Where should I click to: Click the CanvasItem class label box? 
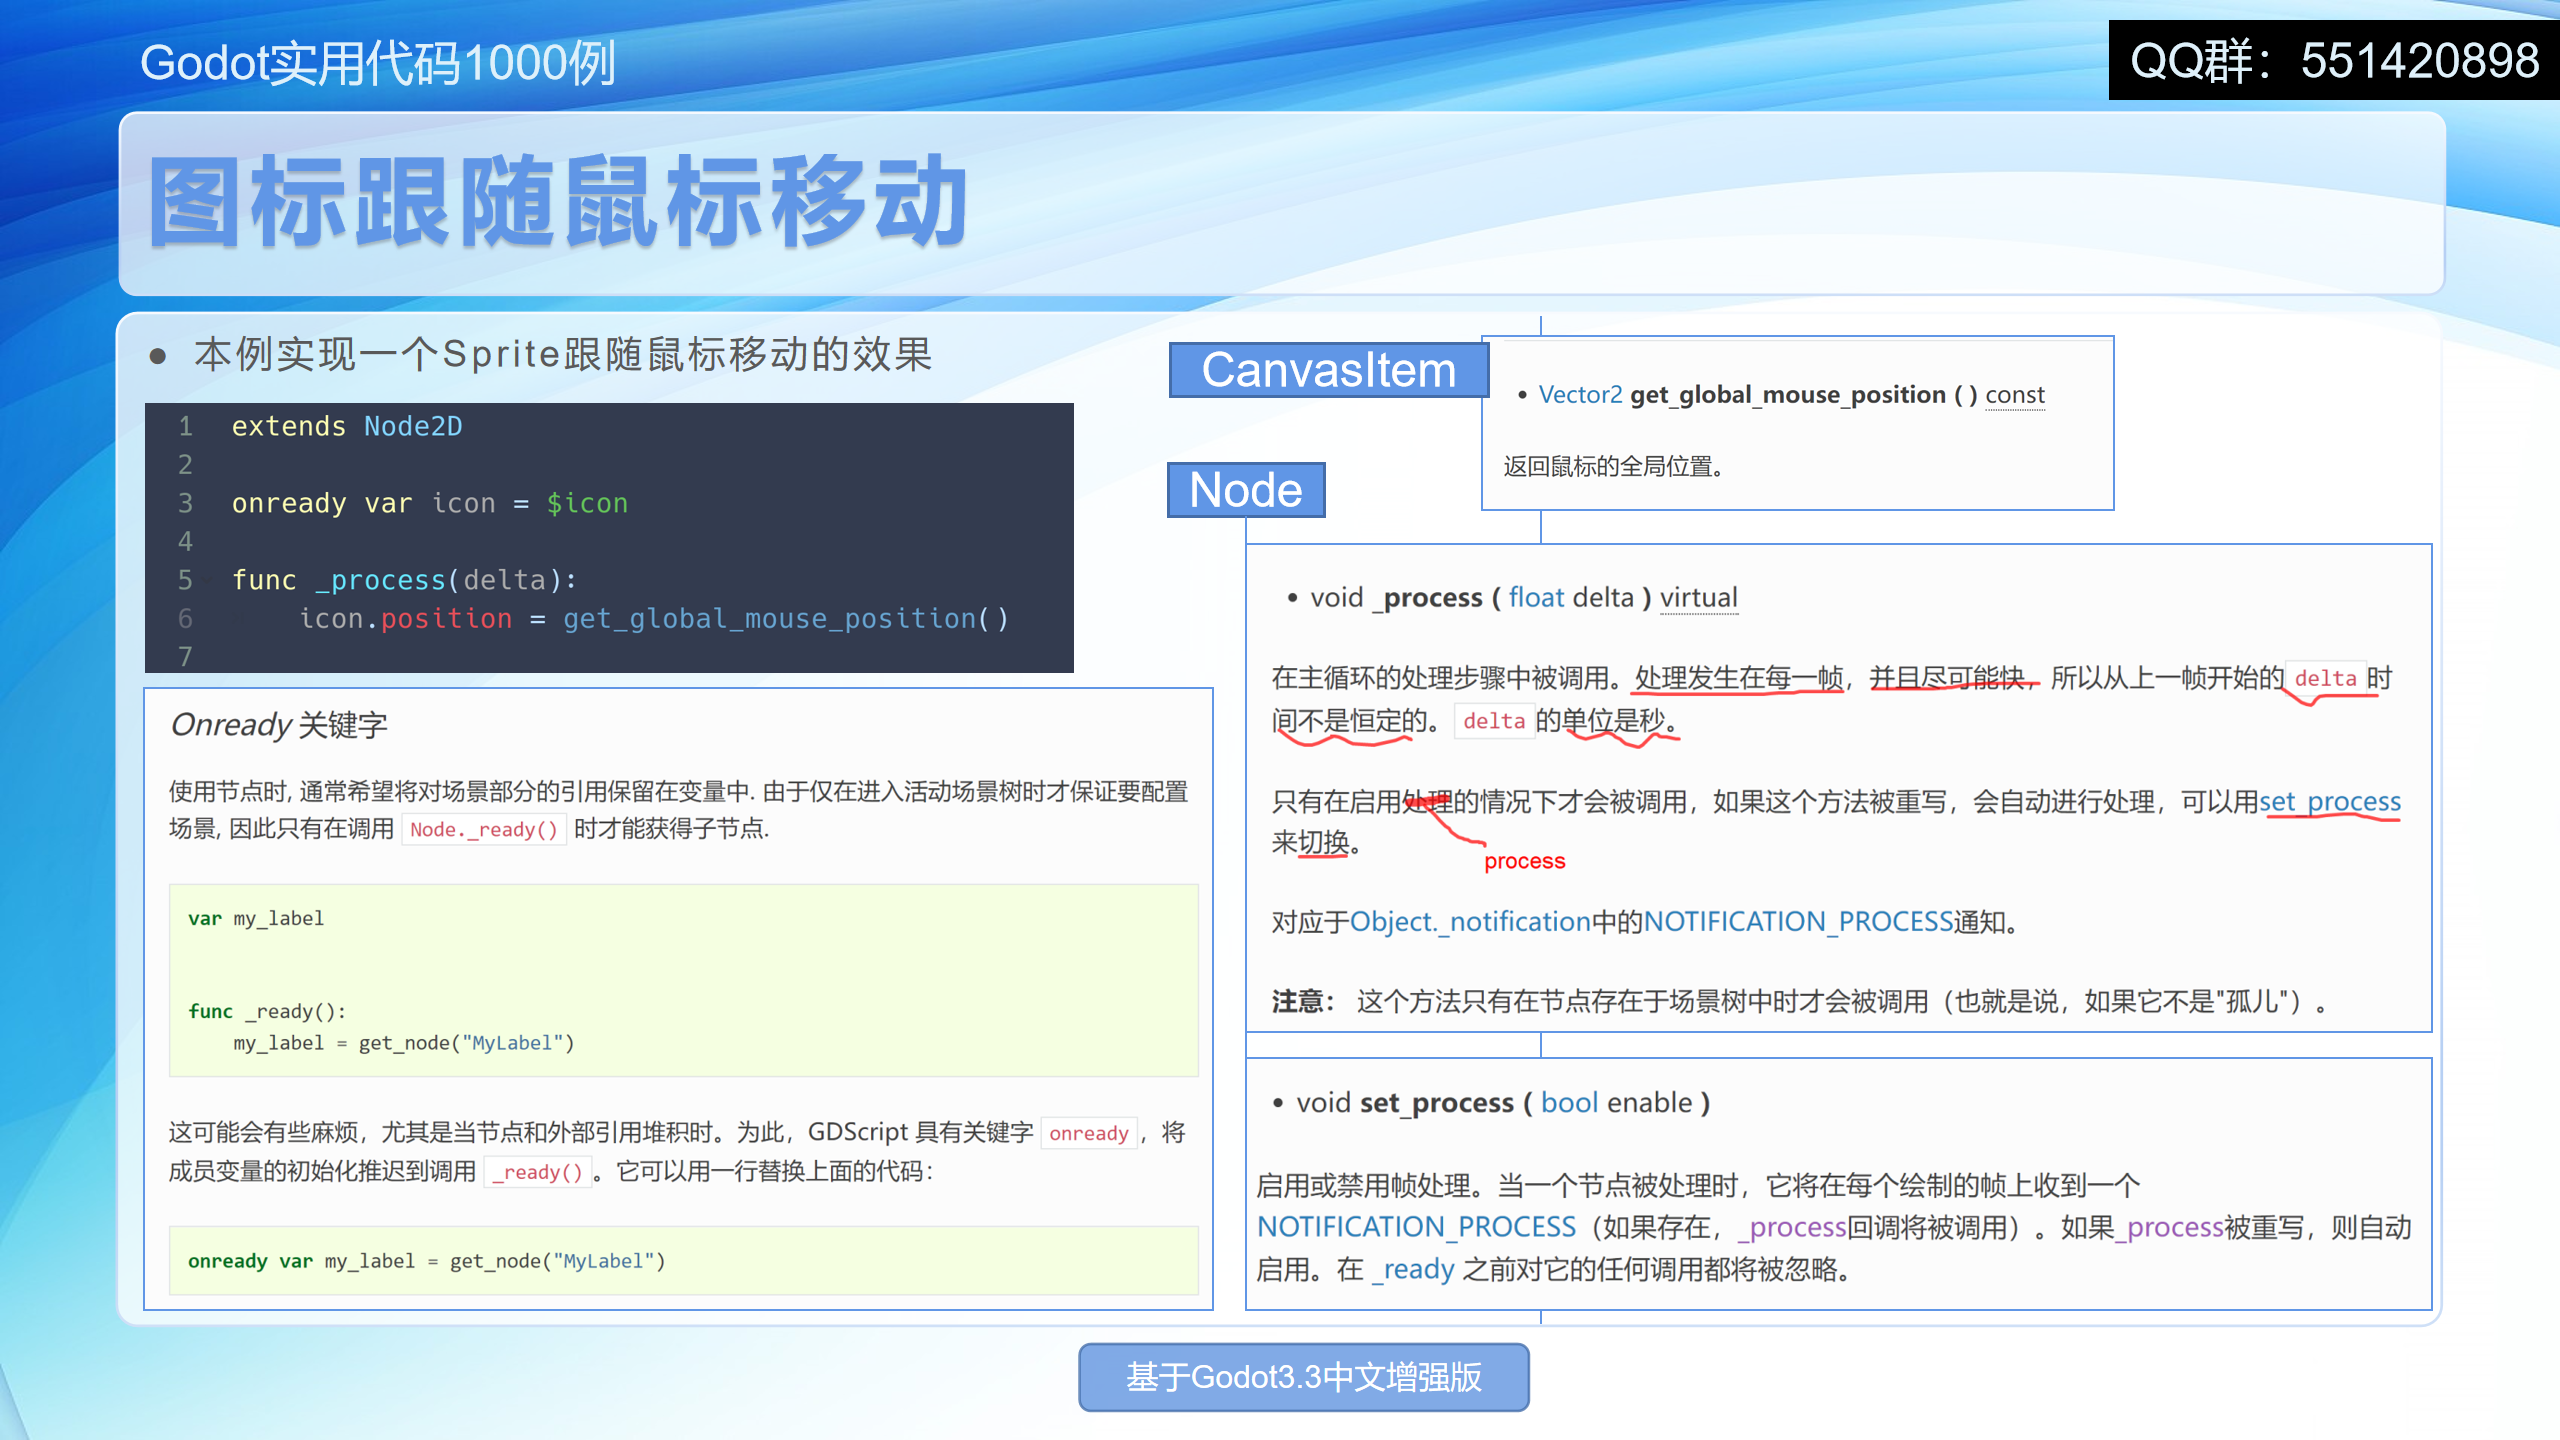coord(1328,370)
